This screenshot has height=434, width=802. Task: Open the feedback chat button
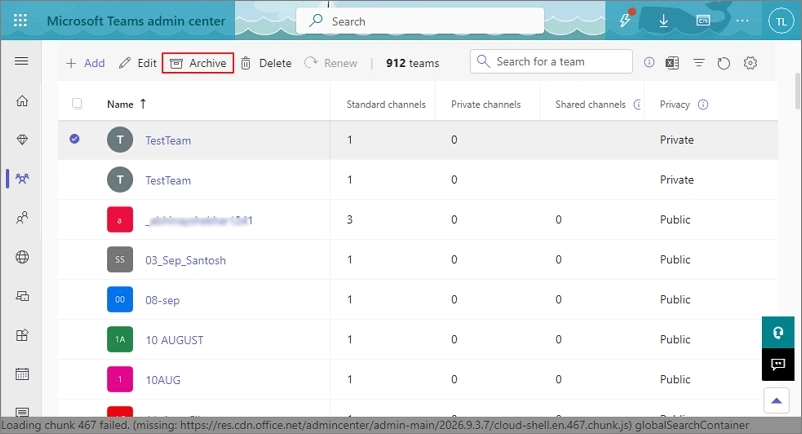(778, 364)
